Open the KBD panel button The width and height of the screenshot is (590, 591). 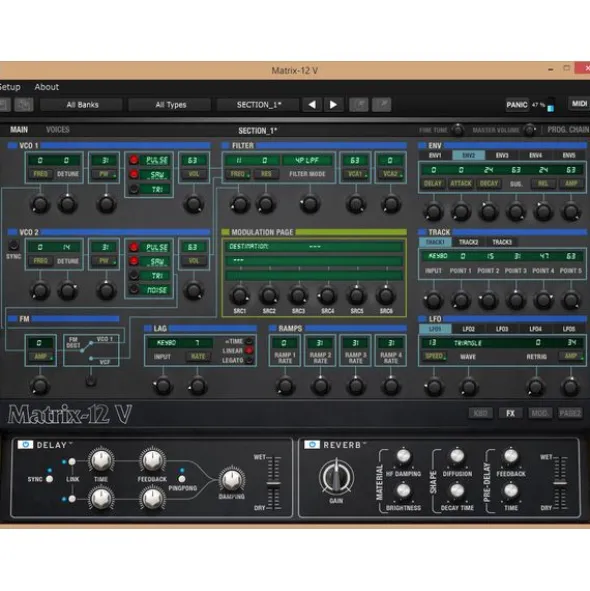coord(480,413)
